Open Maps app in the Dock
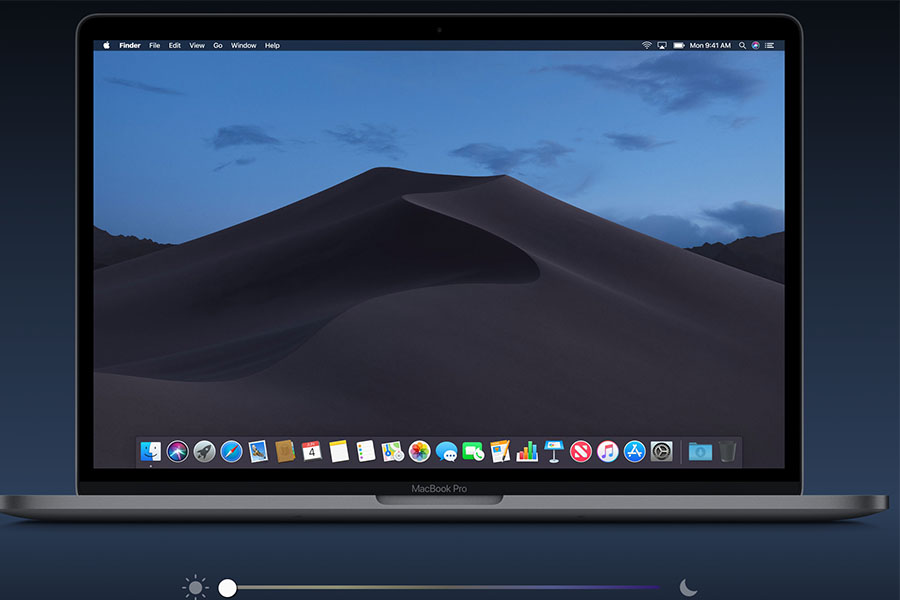This screenshot has height=600, width=900. pyautogui.click(x=393, y=451)
